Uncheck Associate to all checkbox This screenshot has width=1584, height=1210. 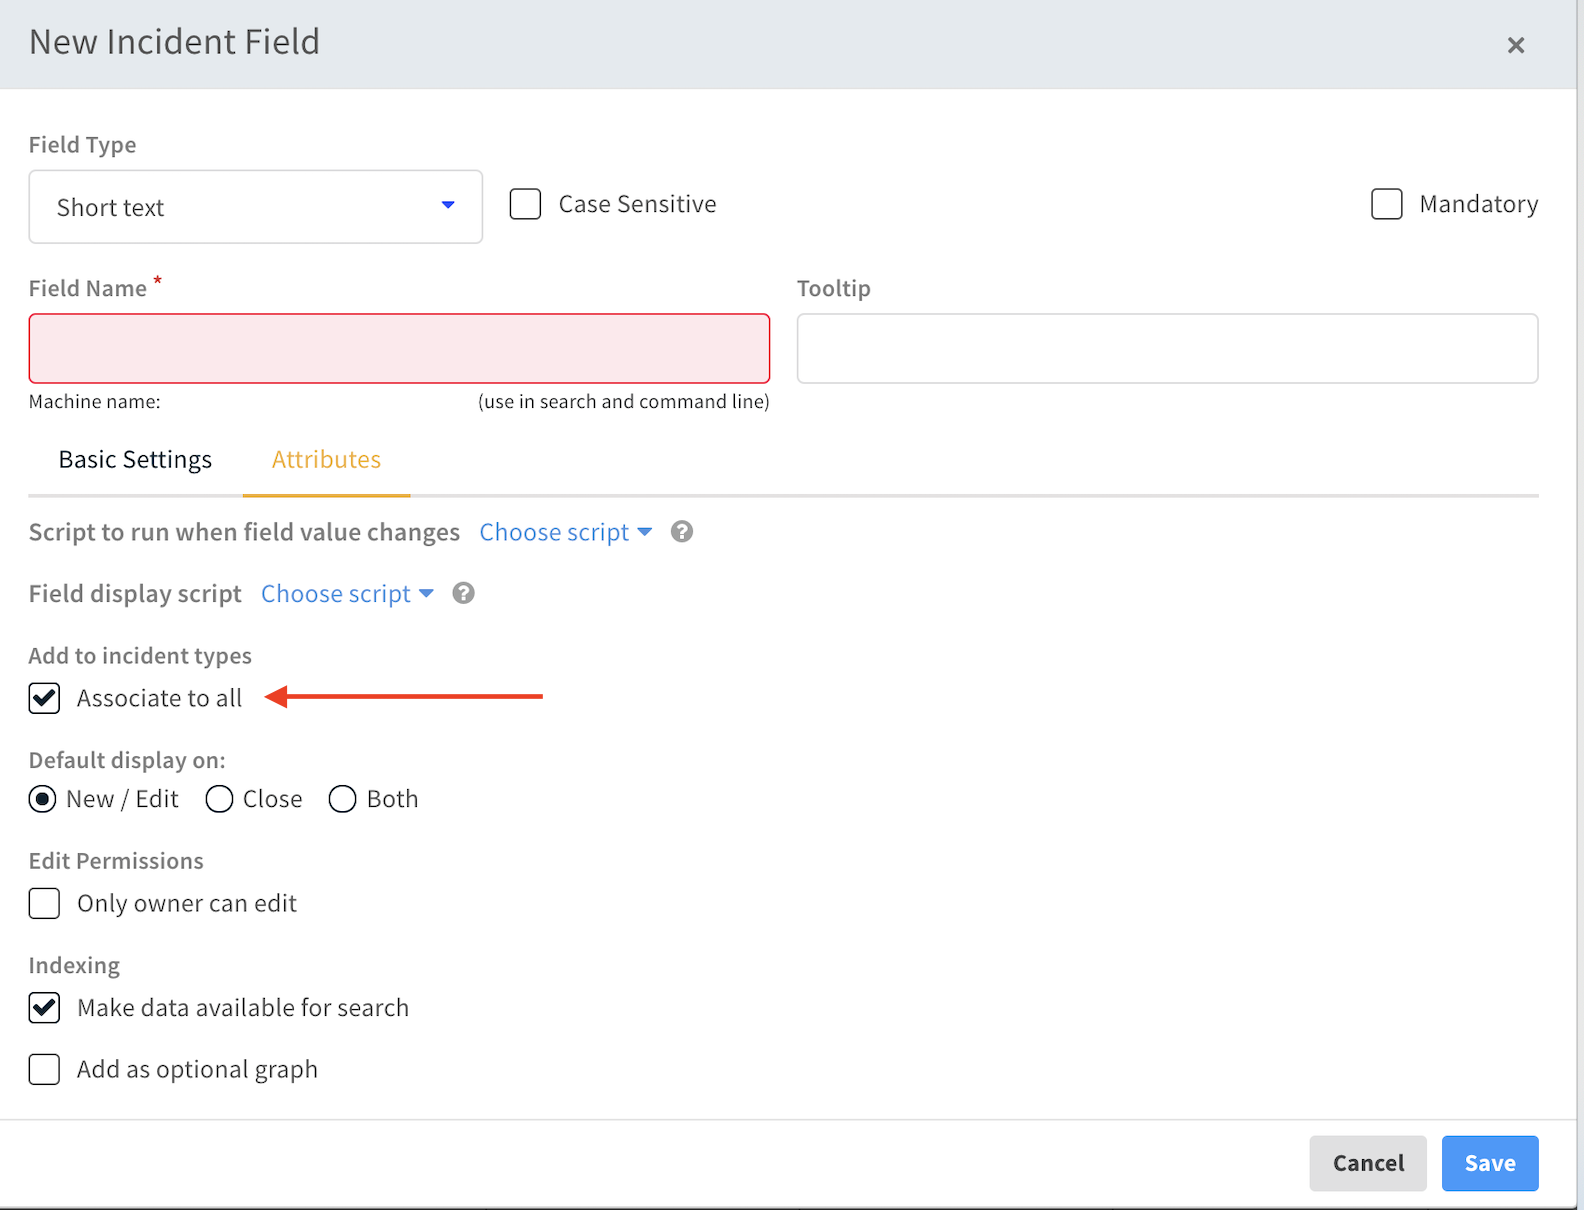click(x=45, y=698)
